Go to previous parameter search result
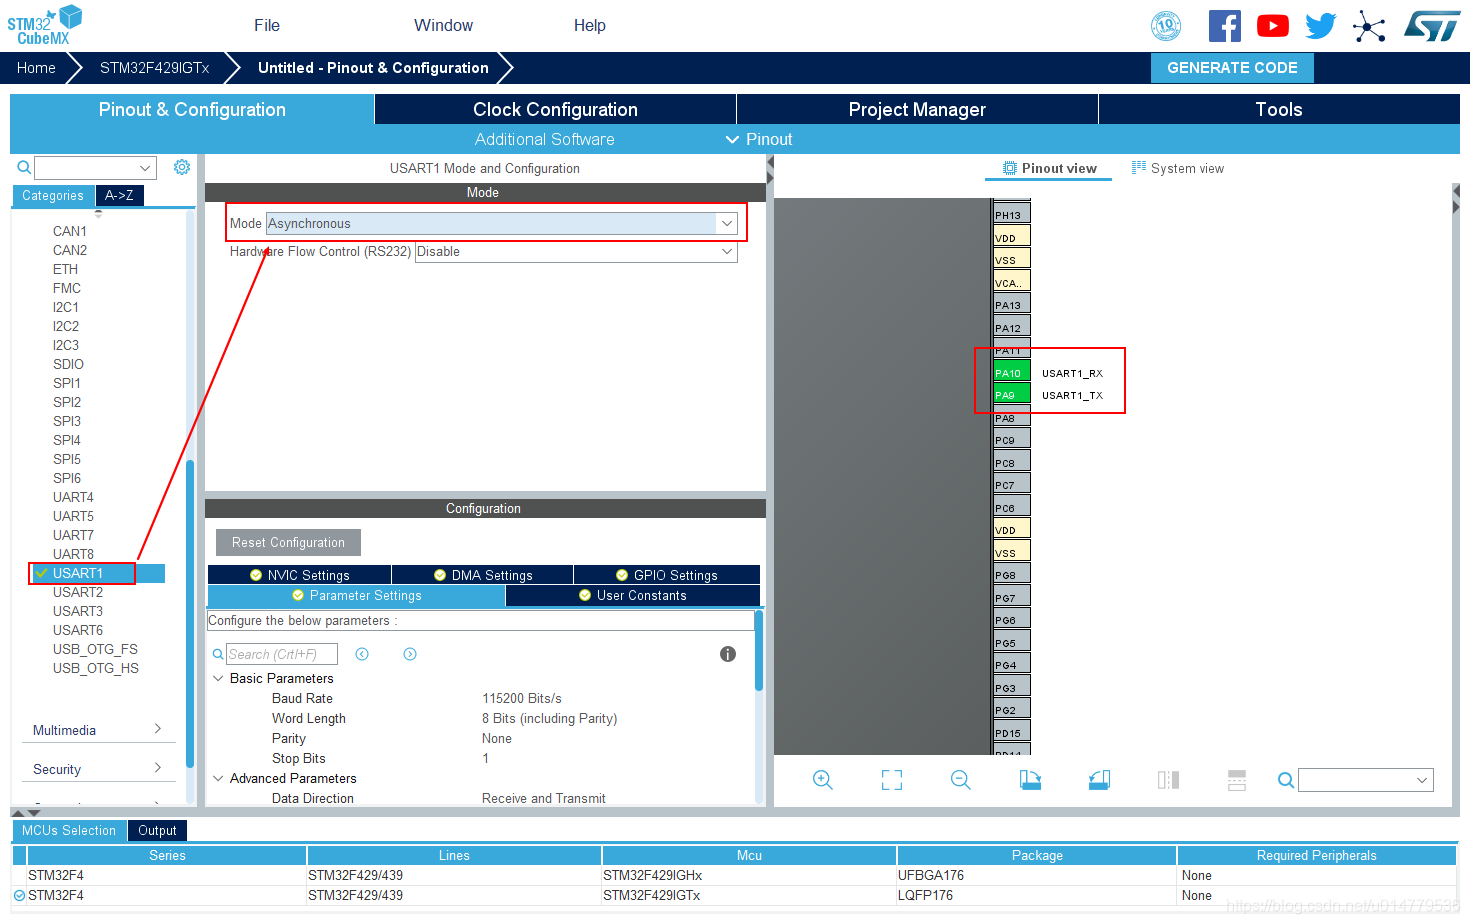 (x=362, y=654)
